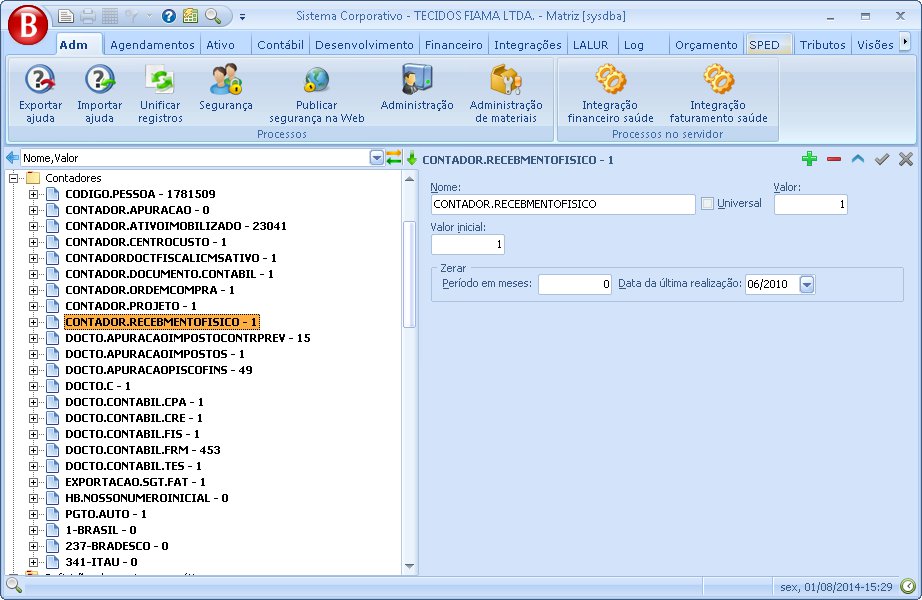The height and width of the screenshot is (600, 922).
Task: Click the Período em meses field
Action: point(575,285)
